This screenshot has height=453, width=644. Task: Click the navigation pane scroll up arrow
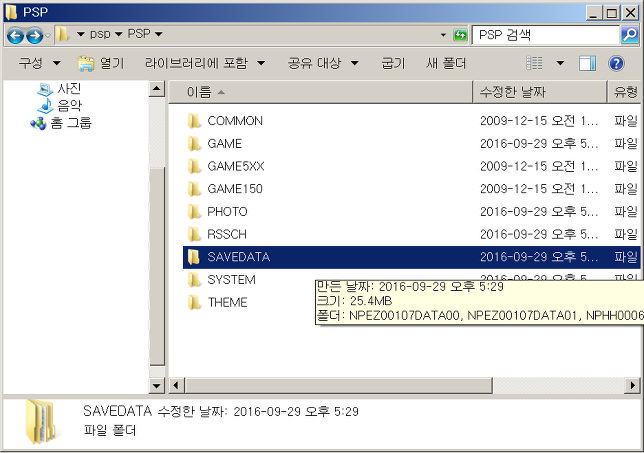[x=156, y=89]
